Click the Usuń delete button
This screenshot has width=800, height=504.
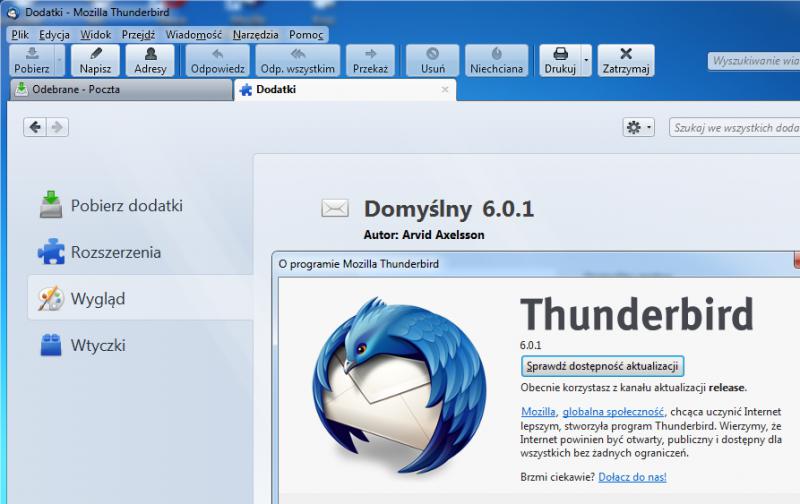pos(433,61)
